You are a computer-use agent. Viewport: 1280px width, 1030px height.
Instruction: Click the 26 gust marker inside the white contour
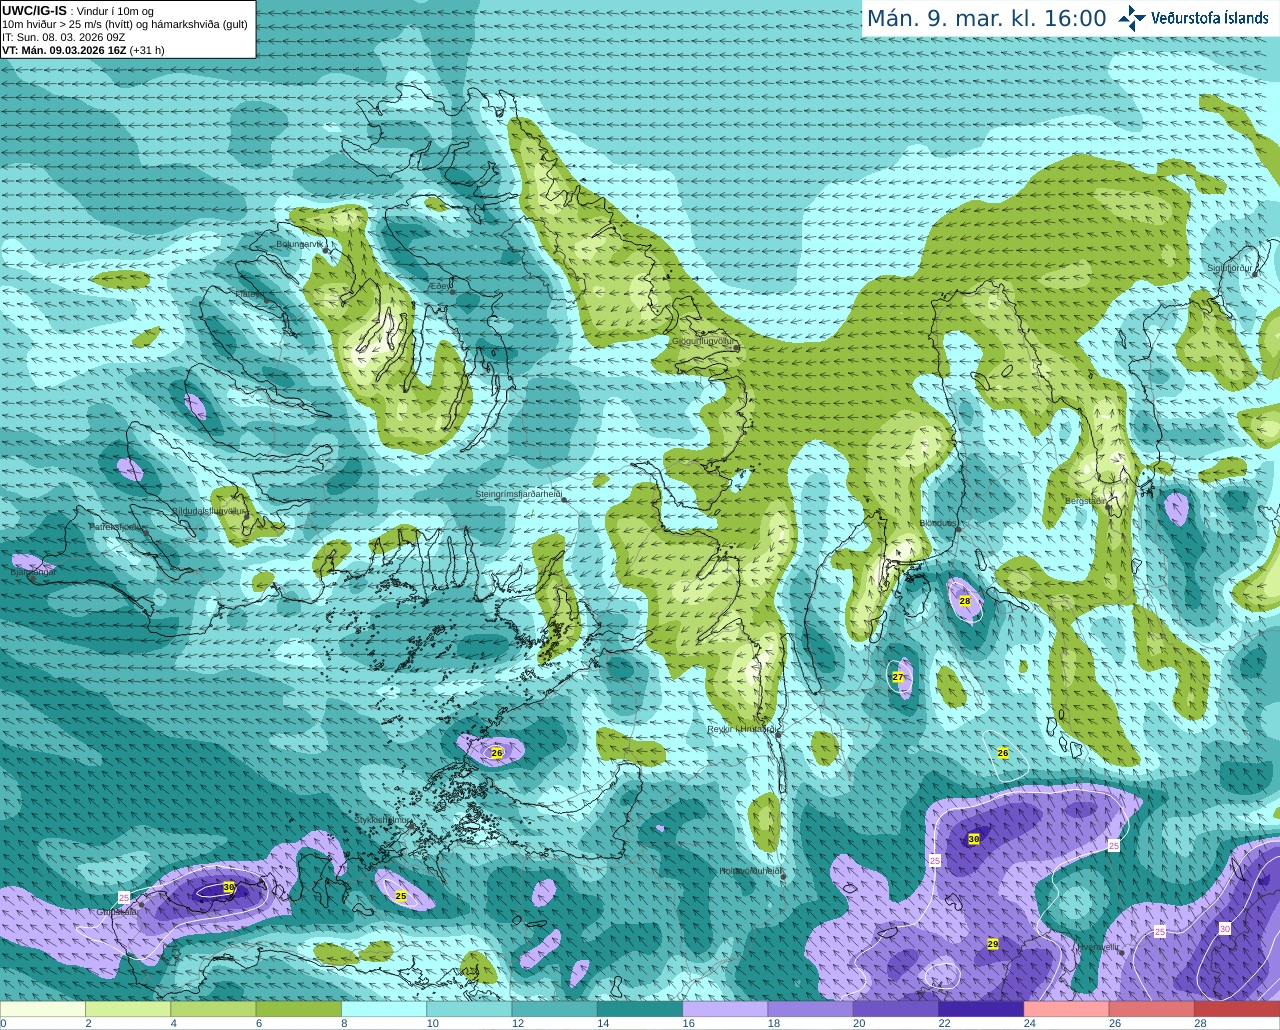coord(1003,753)
